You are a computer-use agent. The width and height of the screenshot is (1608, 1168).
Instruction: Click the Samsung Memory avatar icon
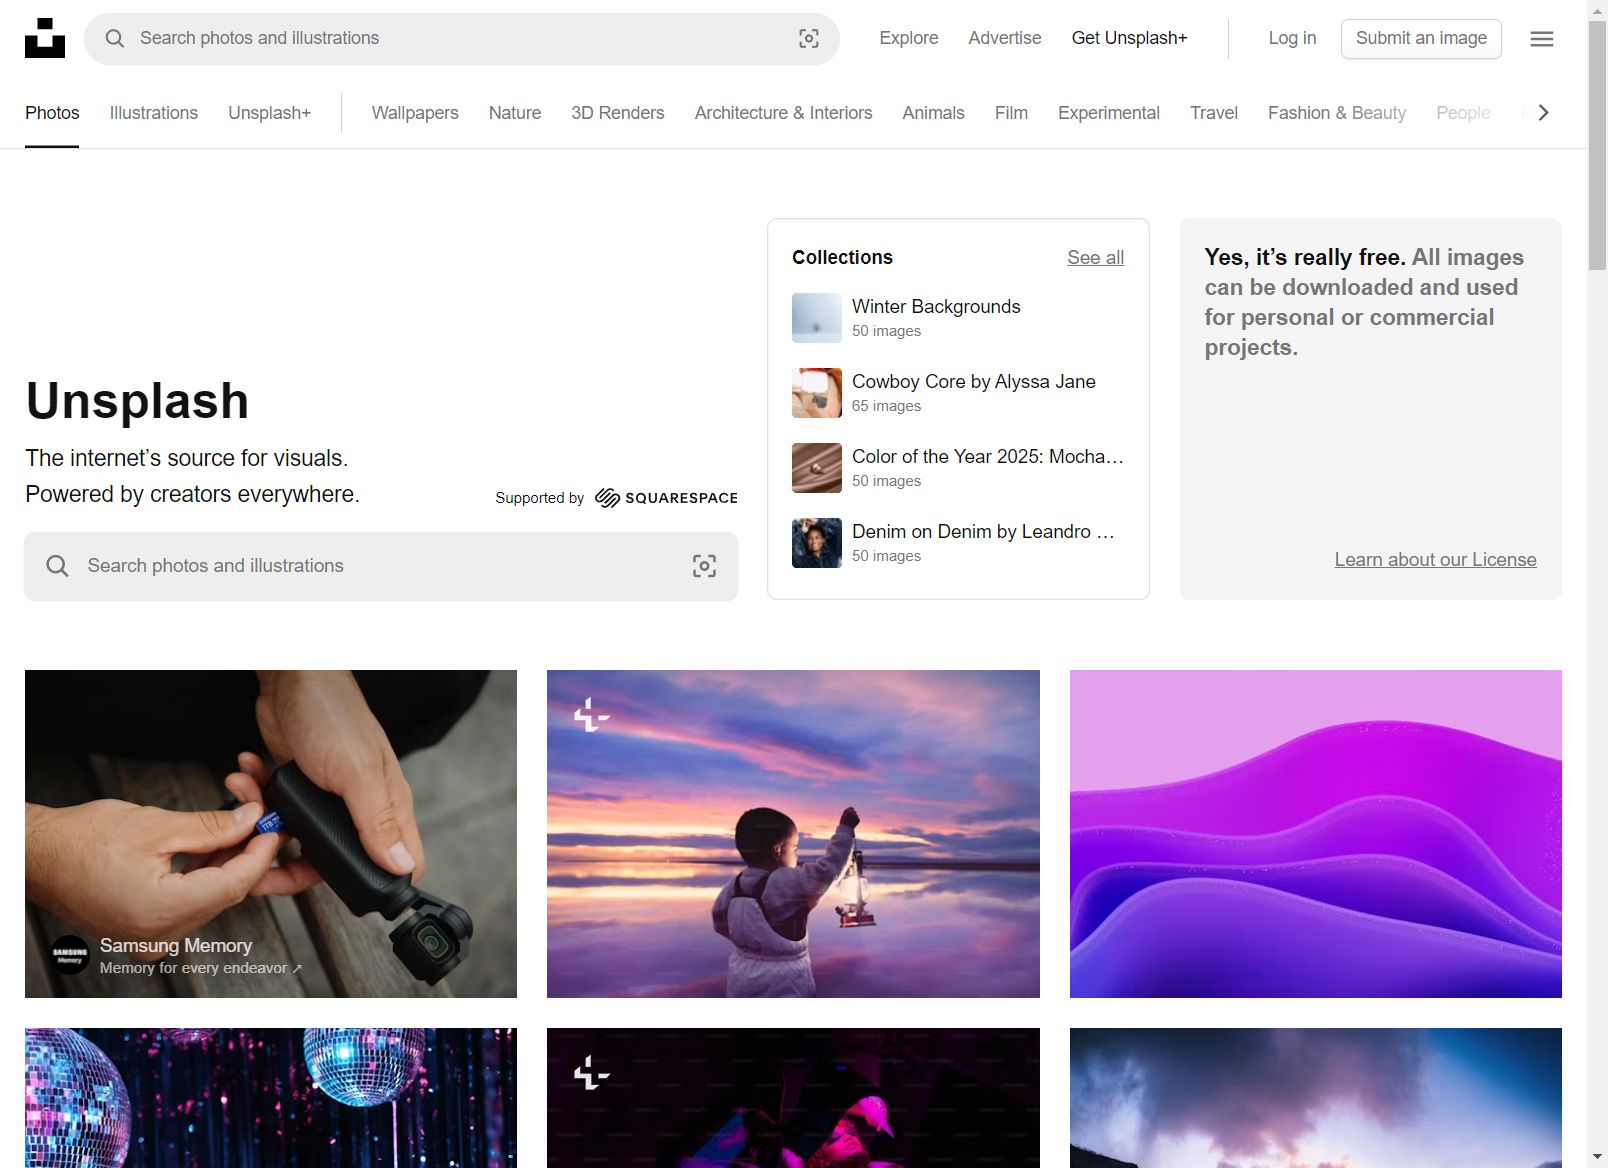click(70, 955)
